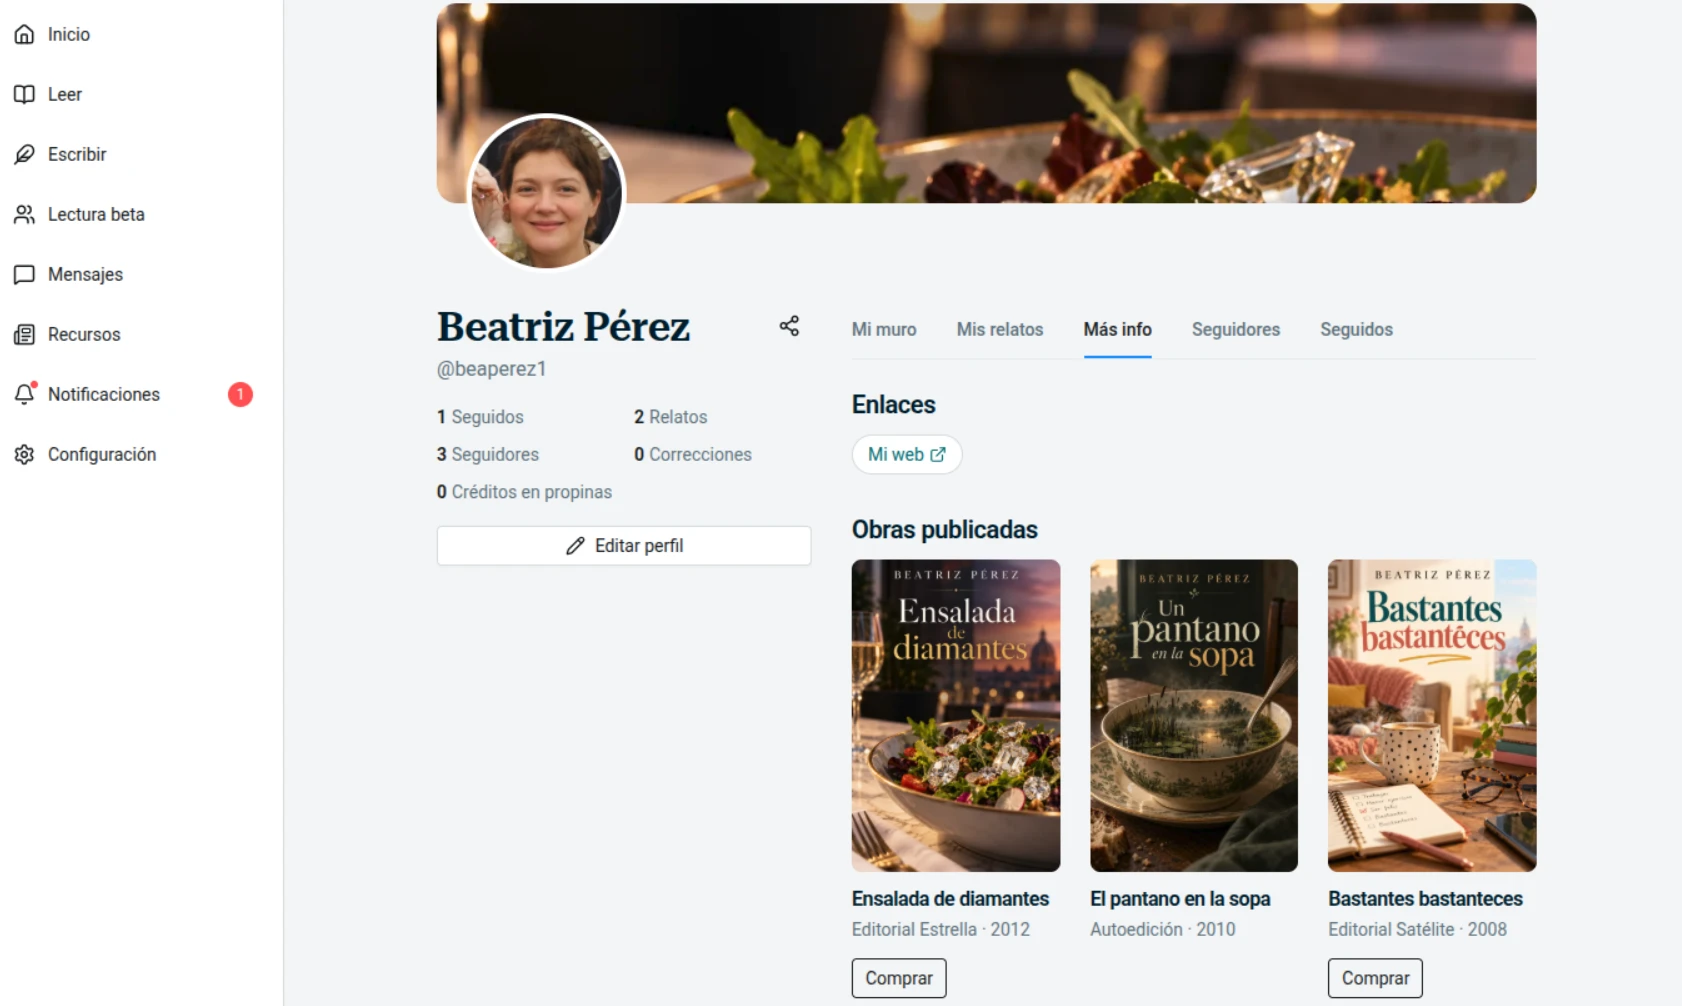Viewport: 1682px width, 1006px height.
Task: Open Bastantes bastanteces book cover
Action: click(1432, 715)
